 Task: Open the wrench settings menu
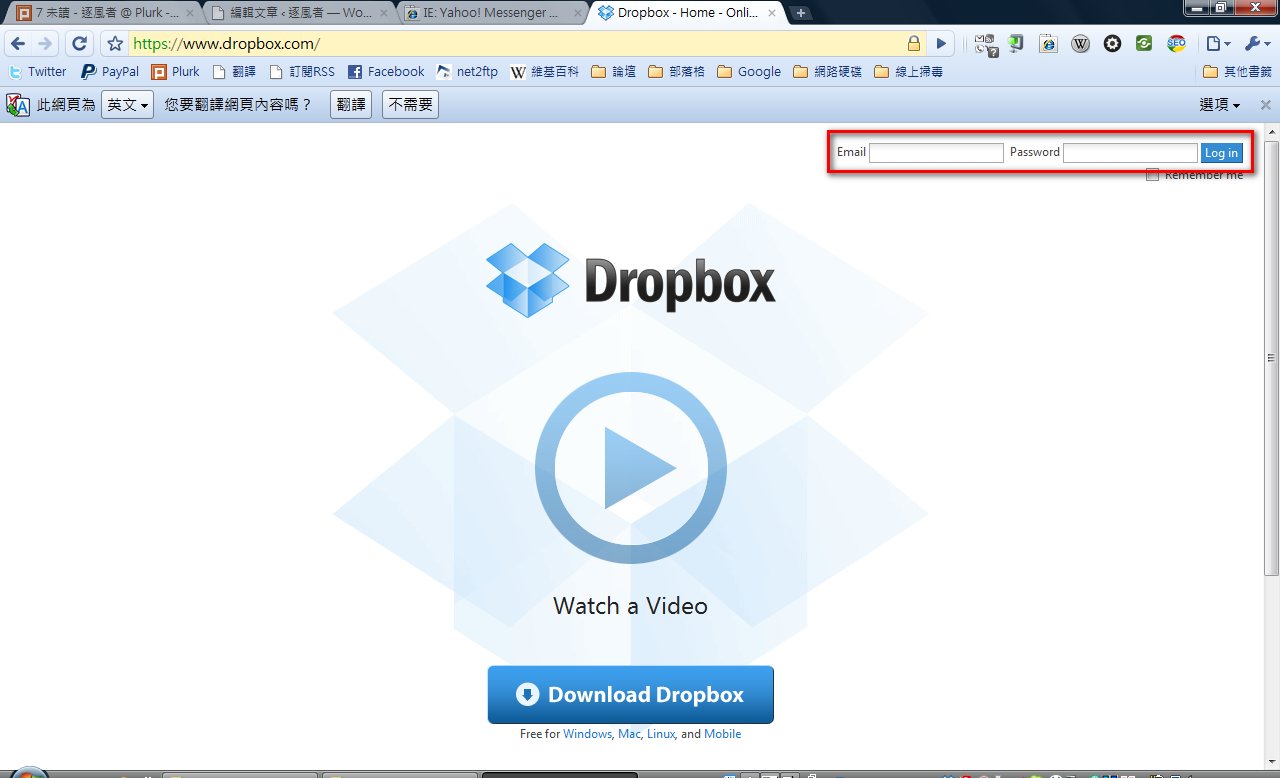1257,44
